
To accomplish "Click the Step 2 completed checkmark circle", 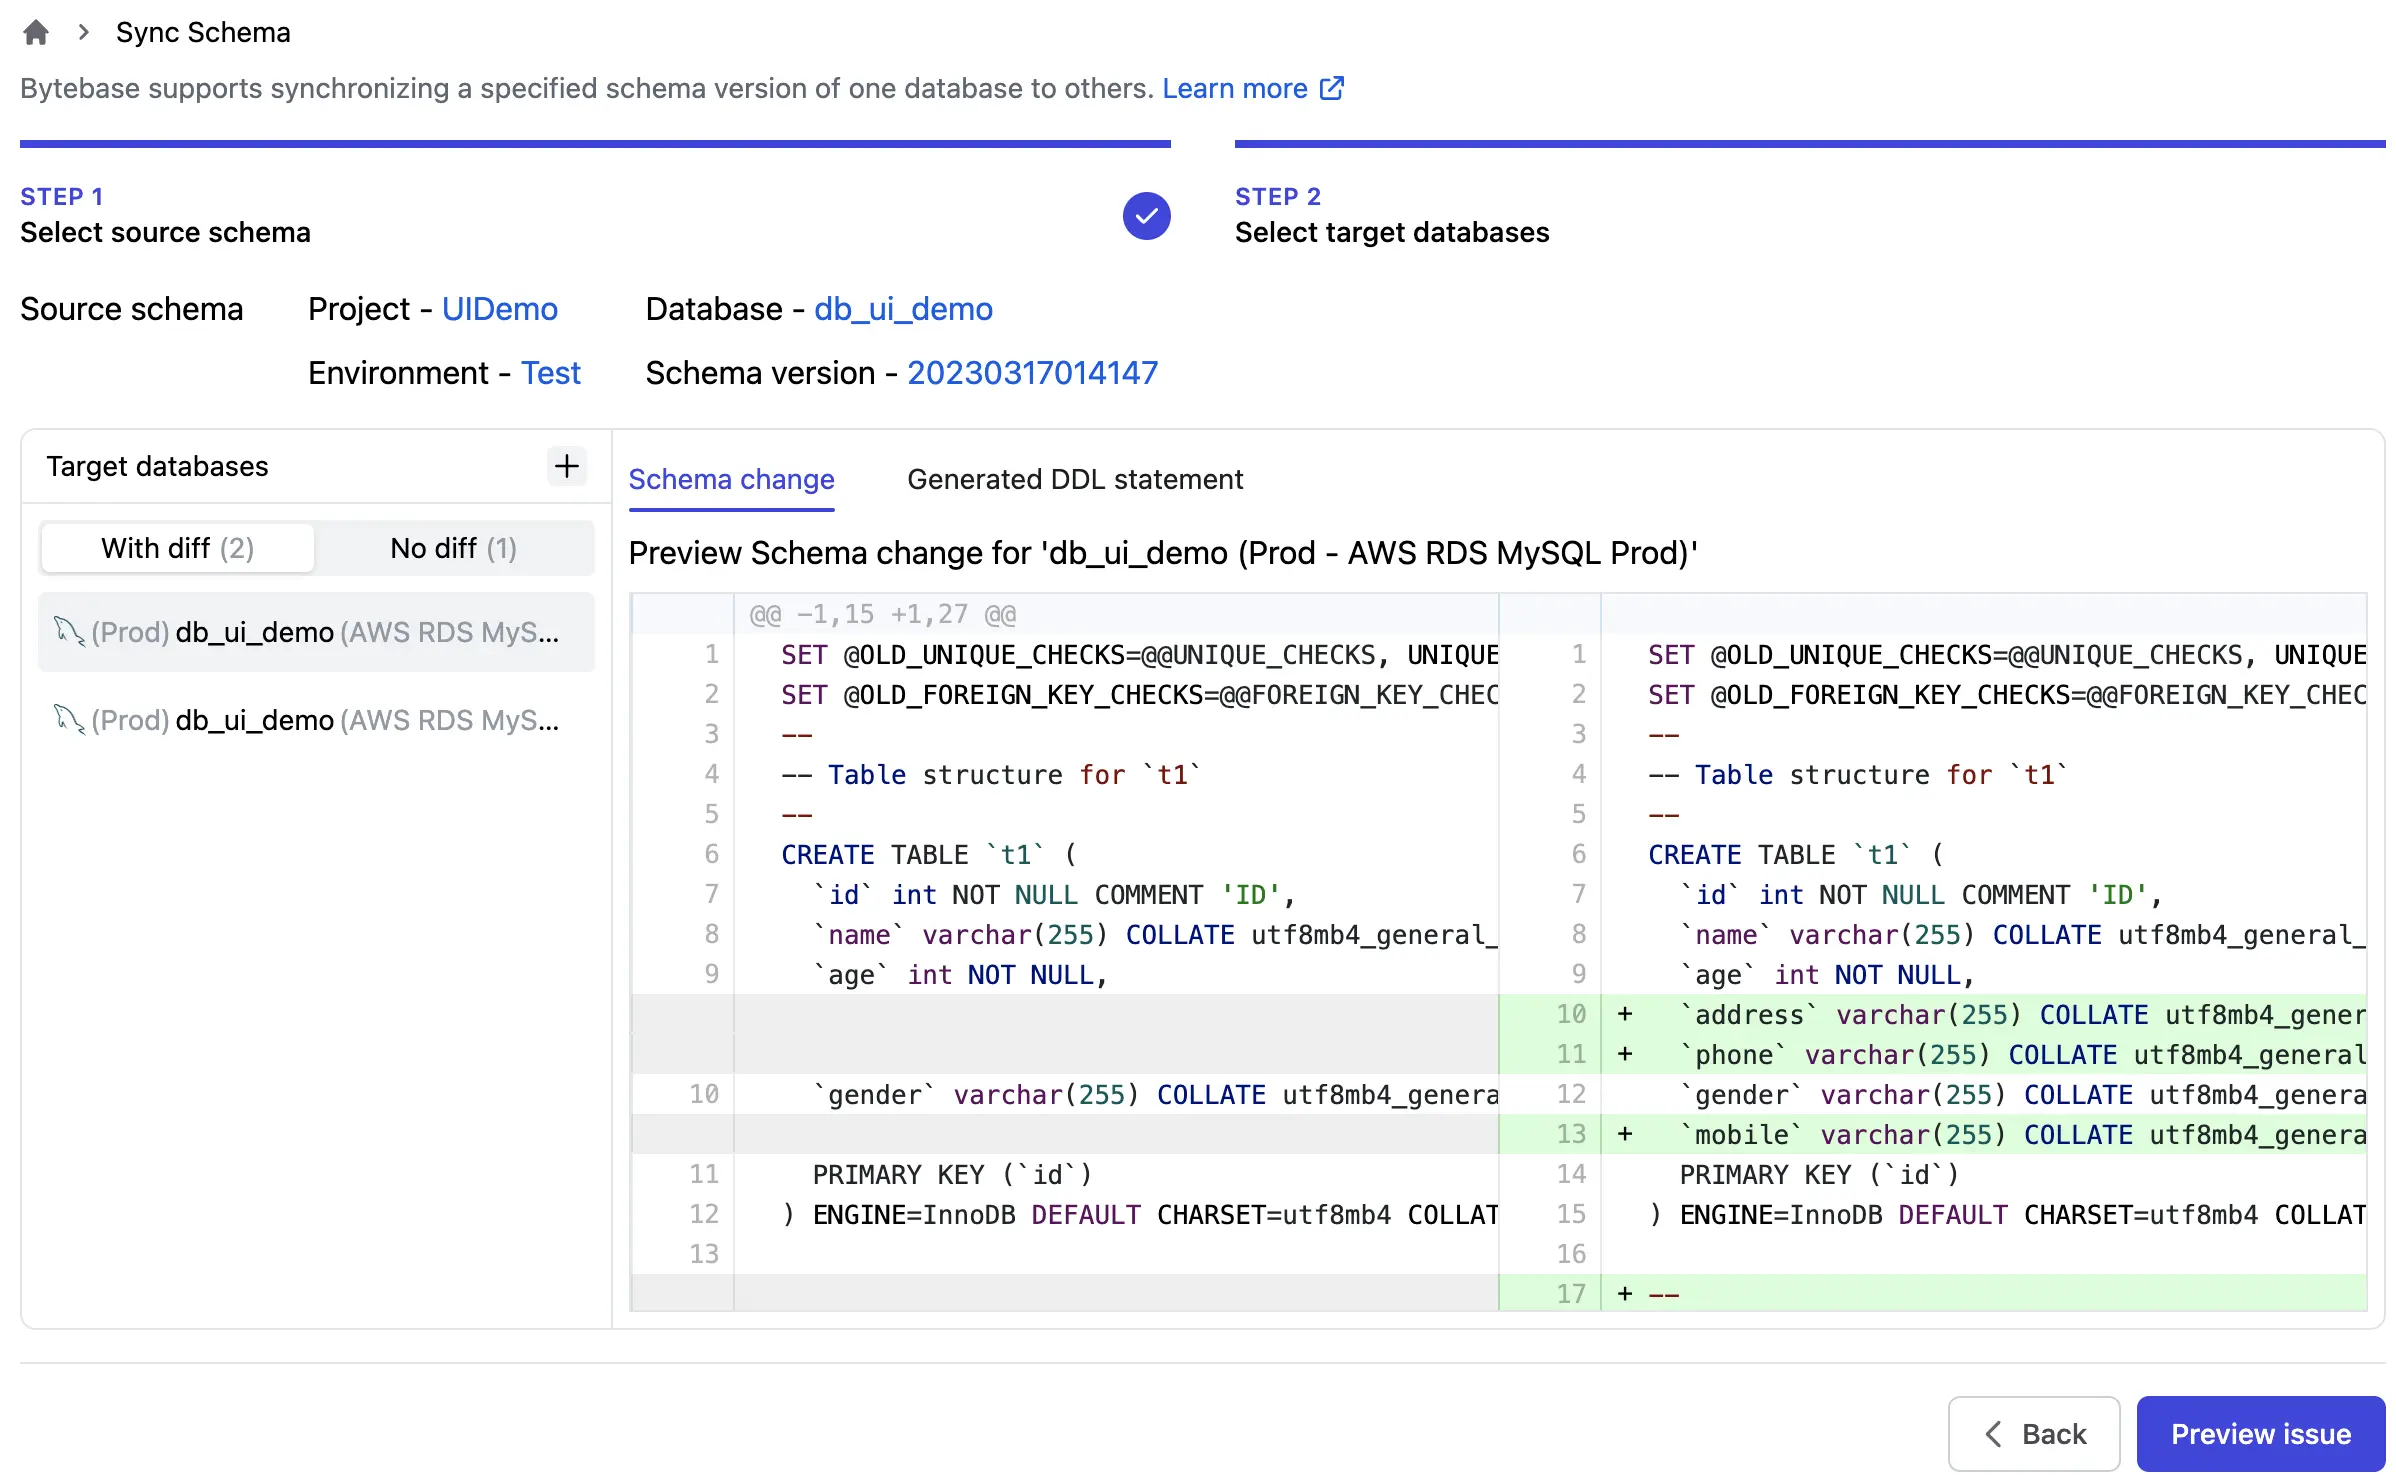I will (1147, 215).
